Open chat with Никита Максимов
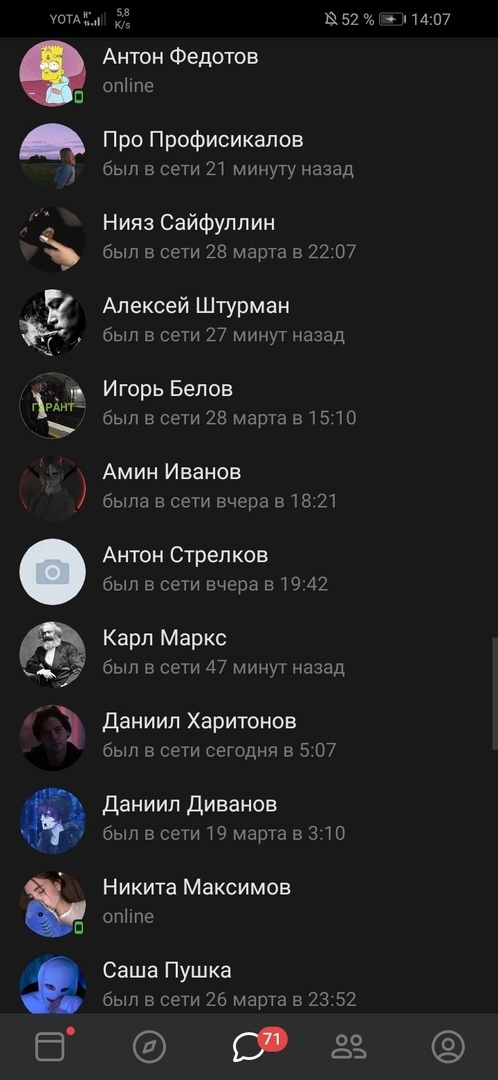Screen dimensions: 498x1080 point(249,902)
